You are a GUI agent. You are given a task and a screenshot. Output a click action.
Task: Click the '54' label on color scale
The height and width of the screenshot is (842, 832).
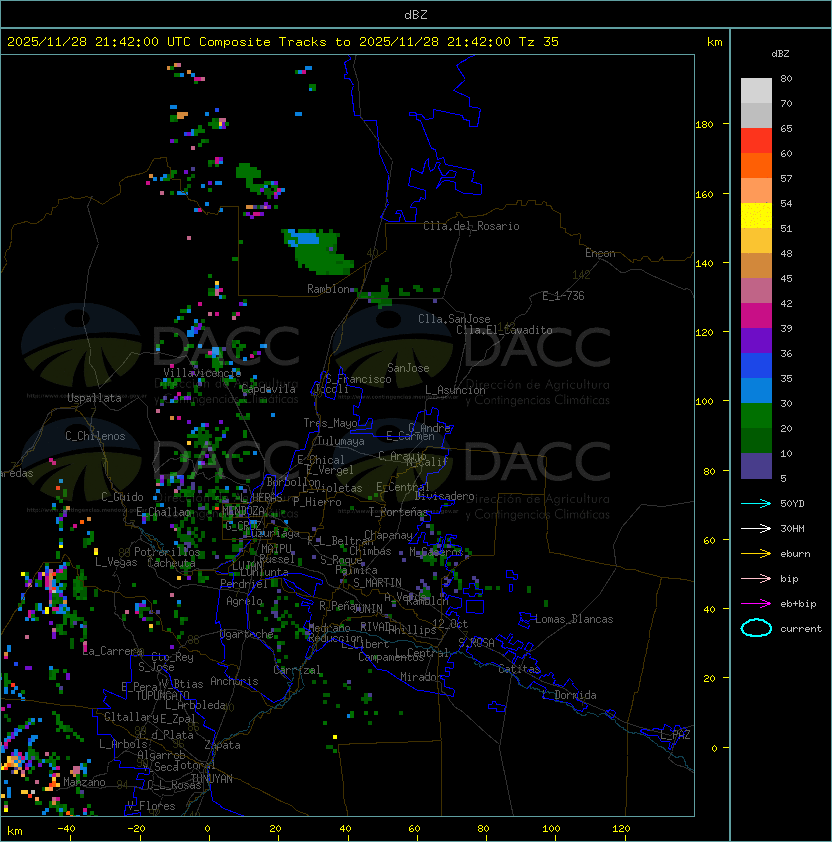[x=786, y=204]
